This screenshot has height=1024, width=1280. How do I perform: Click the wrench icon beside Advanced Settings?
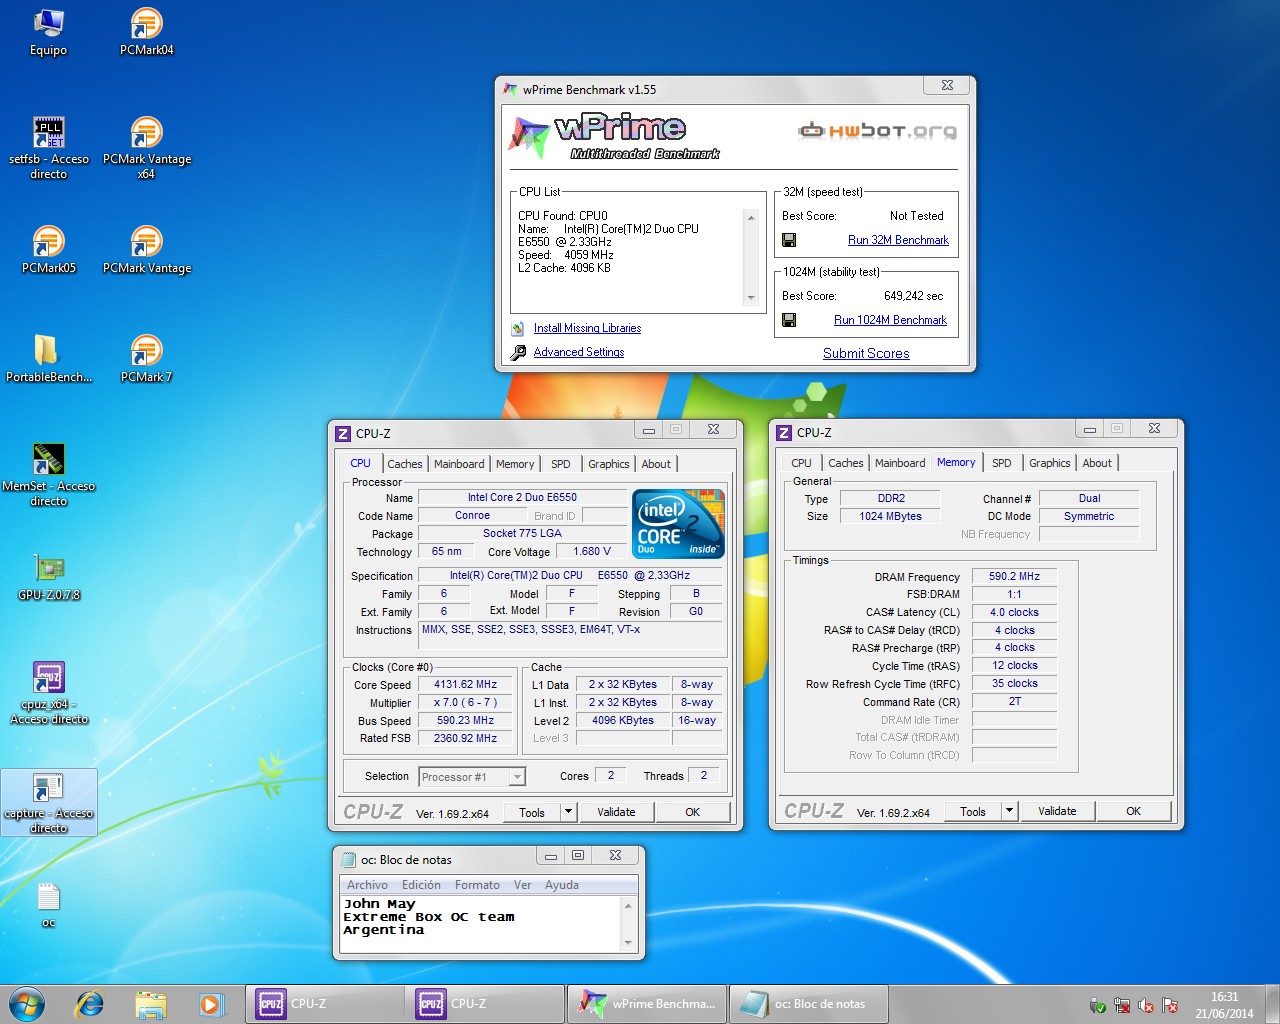[x=518, y=352]
